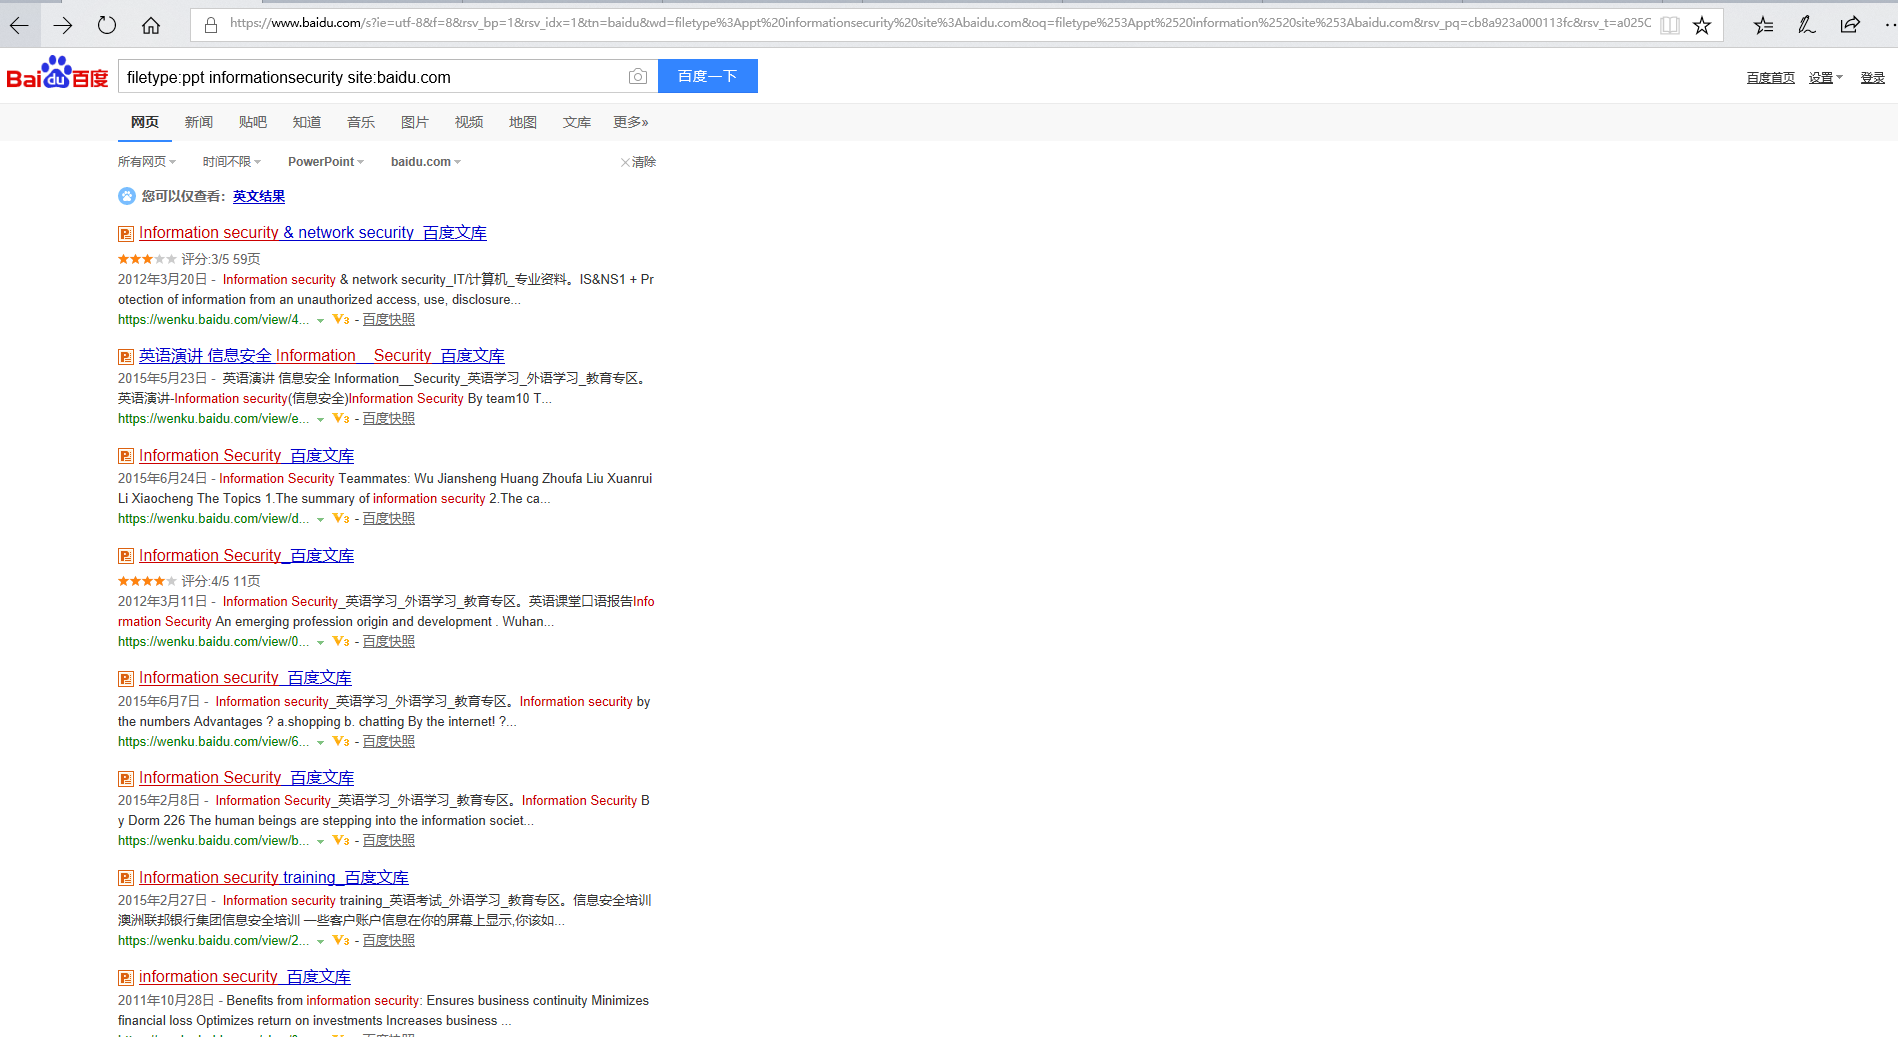Open the 'Information security training' result link
This screenshot has height=1037, width=1898.
pyautogui.click(x=237, y=877)
